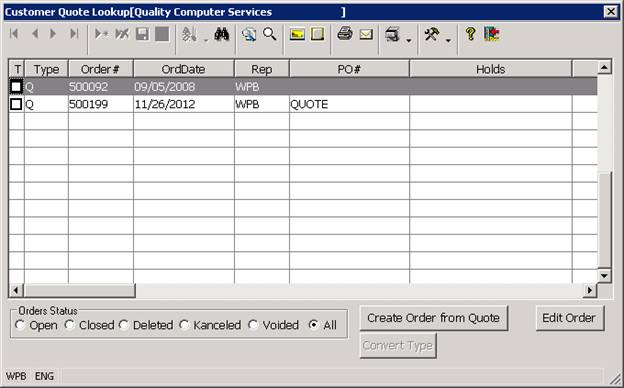Click the yellow picture image icon
Image resolution: width=624 pixels, height=388 pixels.
297,34
